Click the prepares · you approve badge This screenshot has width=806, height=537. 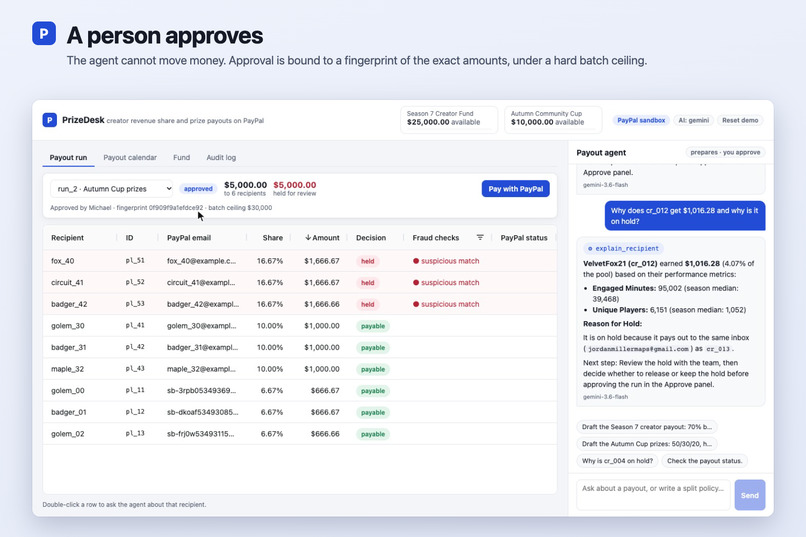pyautogui.click(x=725, y=152)
